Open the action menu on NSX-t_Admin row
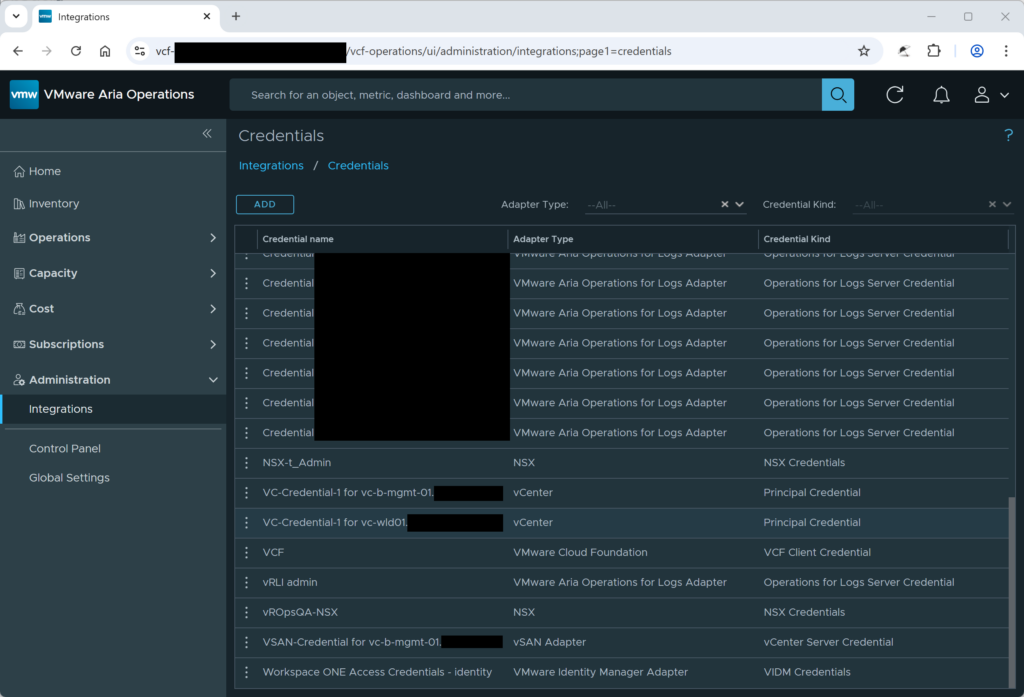1024x697 pixels. [246, 462]
